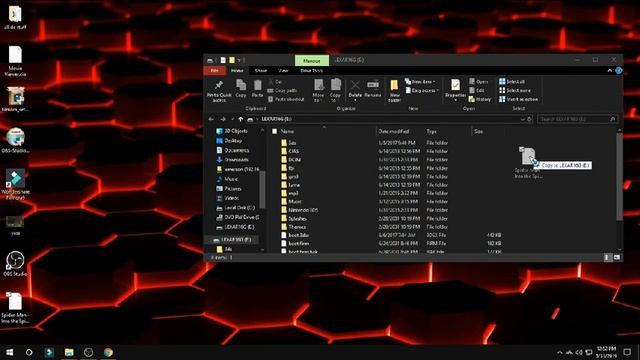Open the Windows Start menu
This screenshot has height=360, width=640.
click(9, 352)
